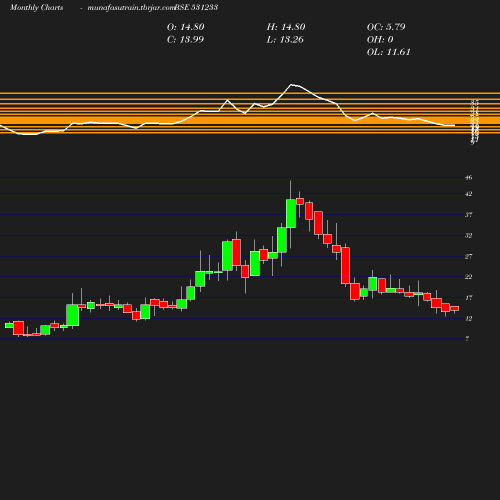Image resolution: width=500 pixels, height=500 pixels.
Task: Click the price axis label 42
Action: click(469, 194)
